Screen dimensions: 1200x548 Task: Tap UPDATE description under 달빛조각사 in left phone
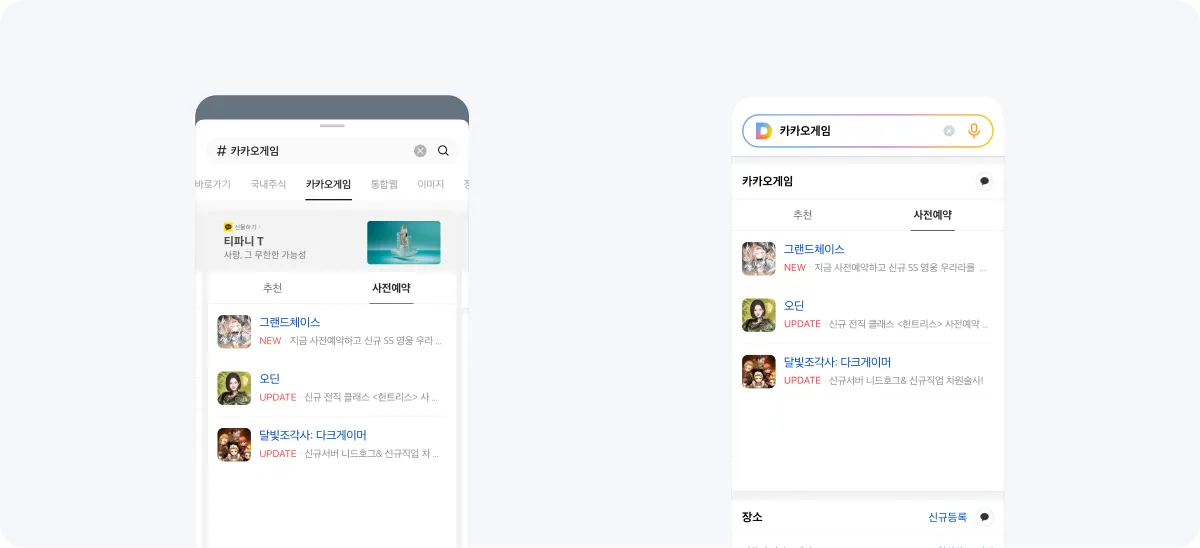349,454
